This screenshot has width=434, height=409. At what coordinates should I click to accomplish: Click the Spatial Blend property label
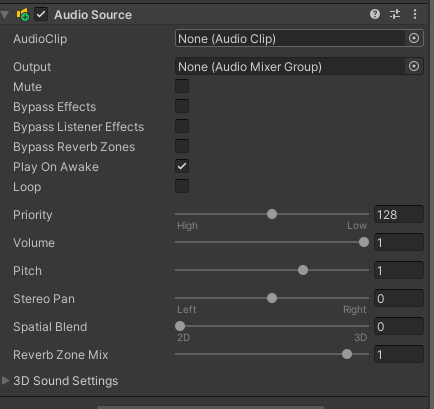point(50,327)
